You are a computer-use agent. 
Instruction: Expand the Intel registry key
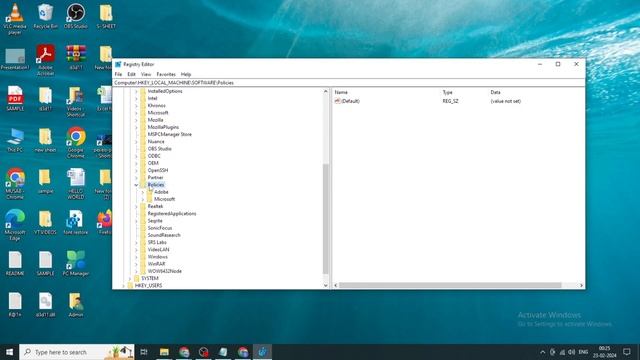(136, 98)
